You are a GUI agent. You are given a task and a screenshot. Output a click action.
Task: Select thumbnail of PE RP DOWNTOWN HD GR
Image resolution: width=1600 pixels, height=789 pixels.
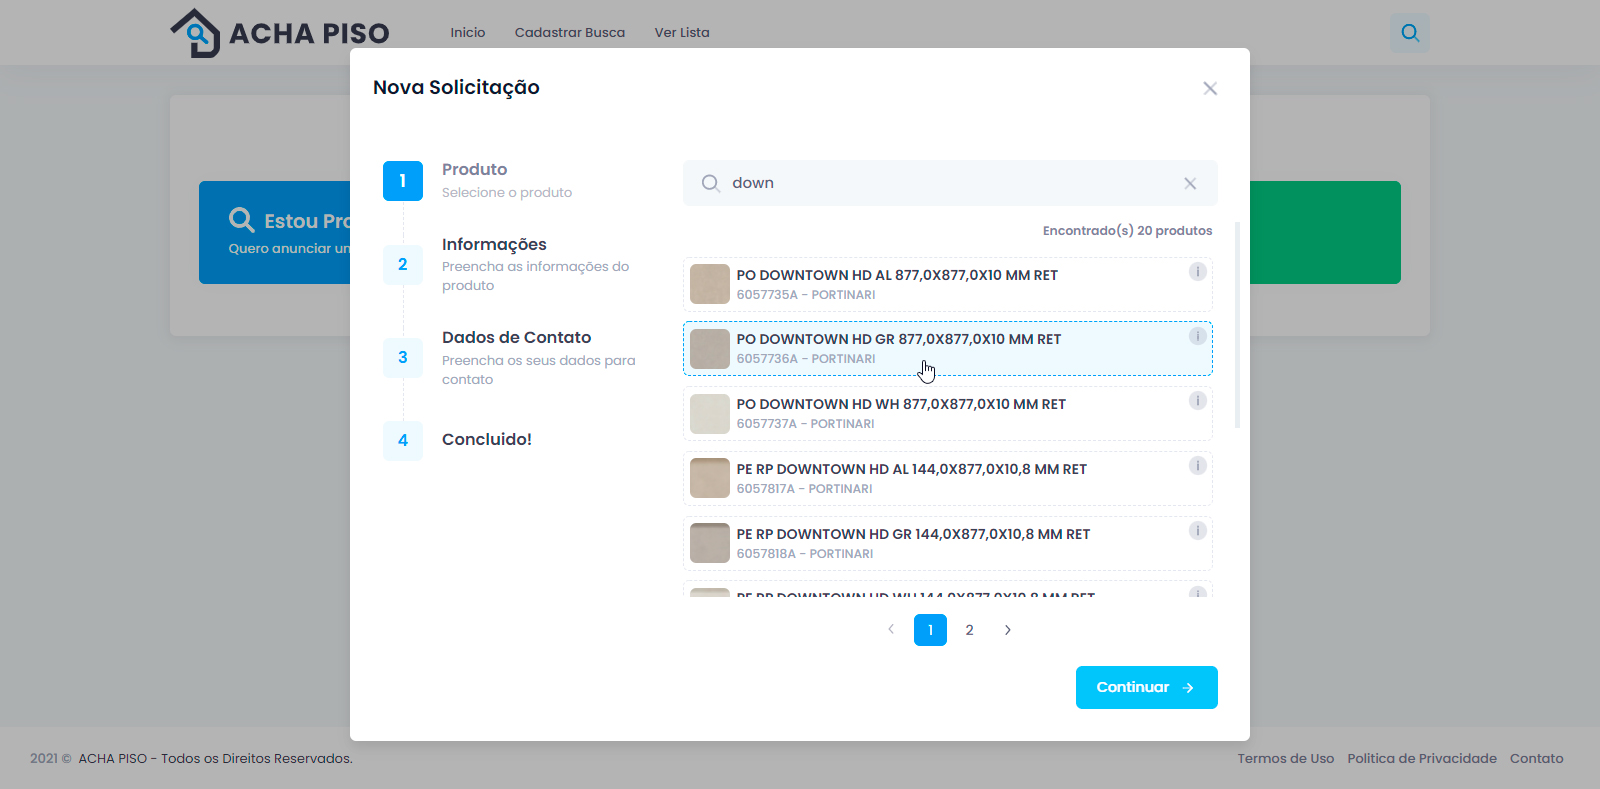(710, 543)
